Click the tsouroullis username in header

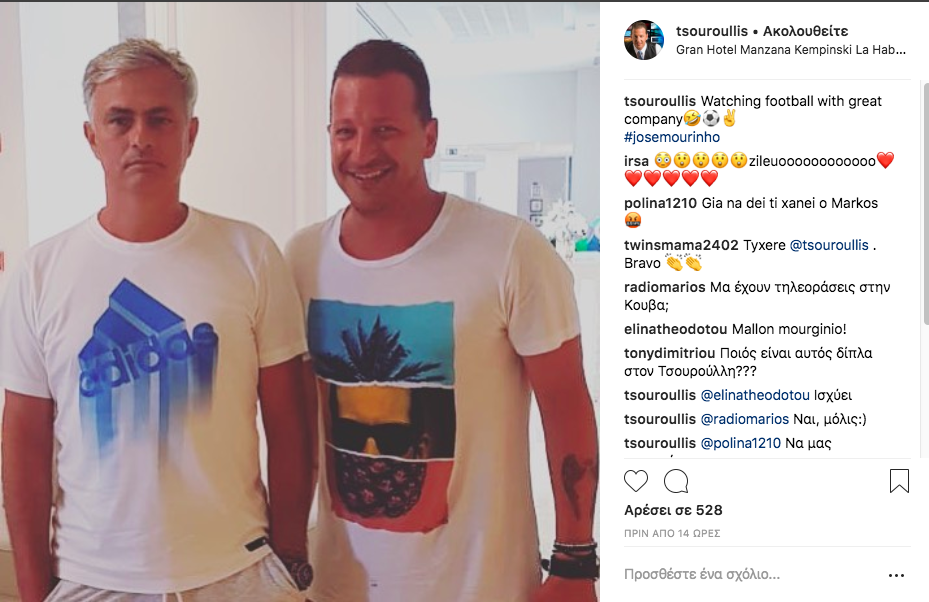(712, 31)
